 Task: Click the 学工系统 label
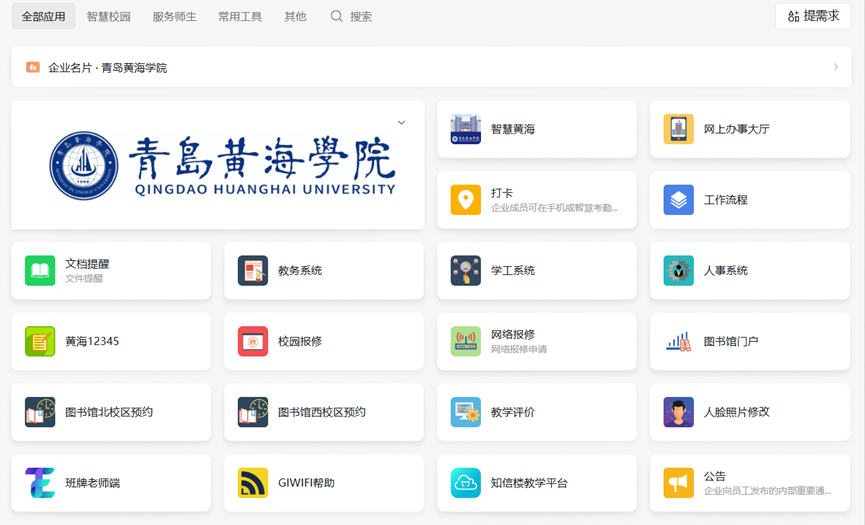click(513, 270)
